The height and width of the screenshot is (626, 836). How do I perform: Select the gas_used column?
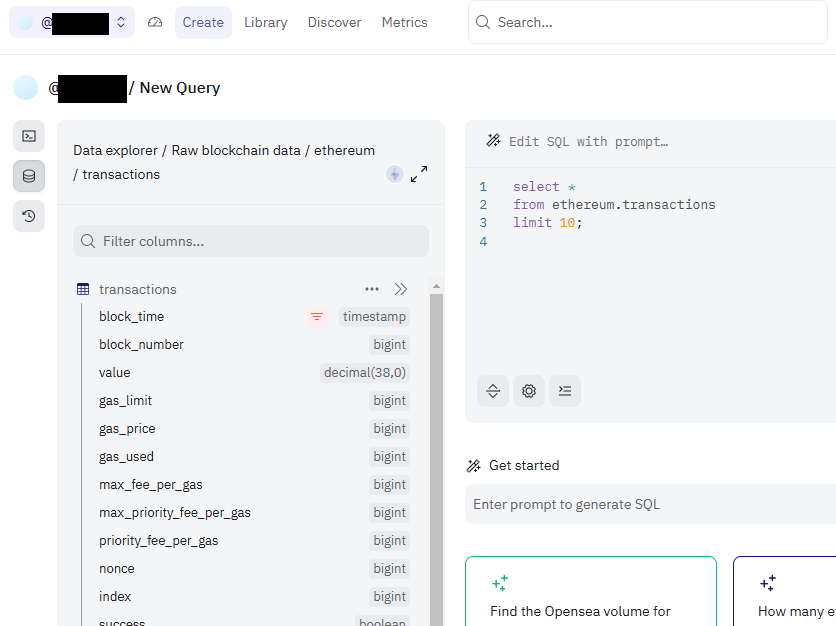126,457
